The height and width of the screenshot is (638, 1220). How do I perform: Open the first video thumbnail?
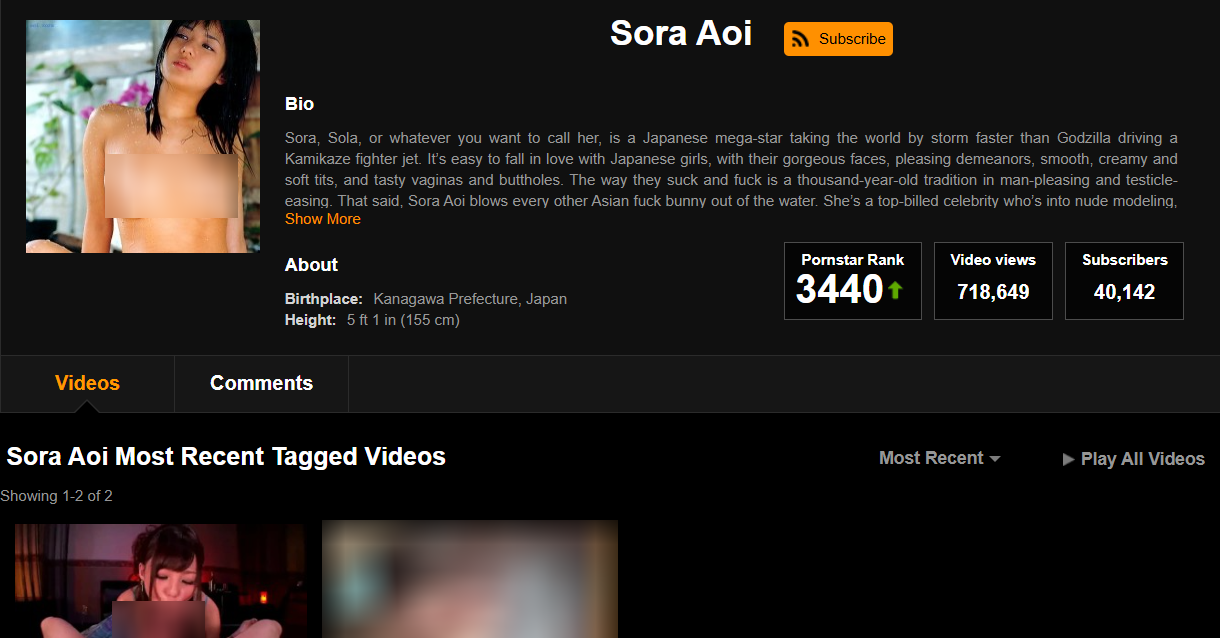(160, 580)
